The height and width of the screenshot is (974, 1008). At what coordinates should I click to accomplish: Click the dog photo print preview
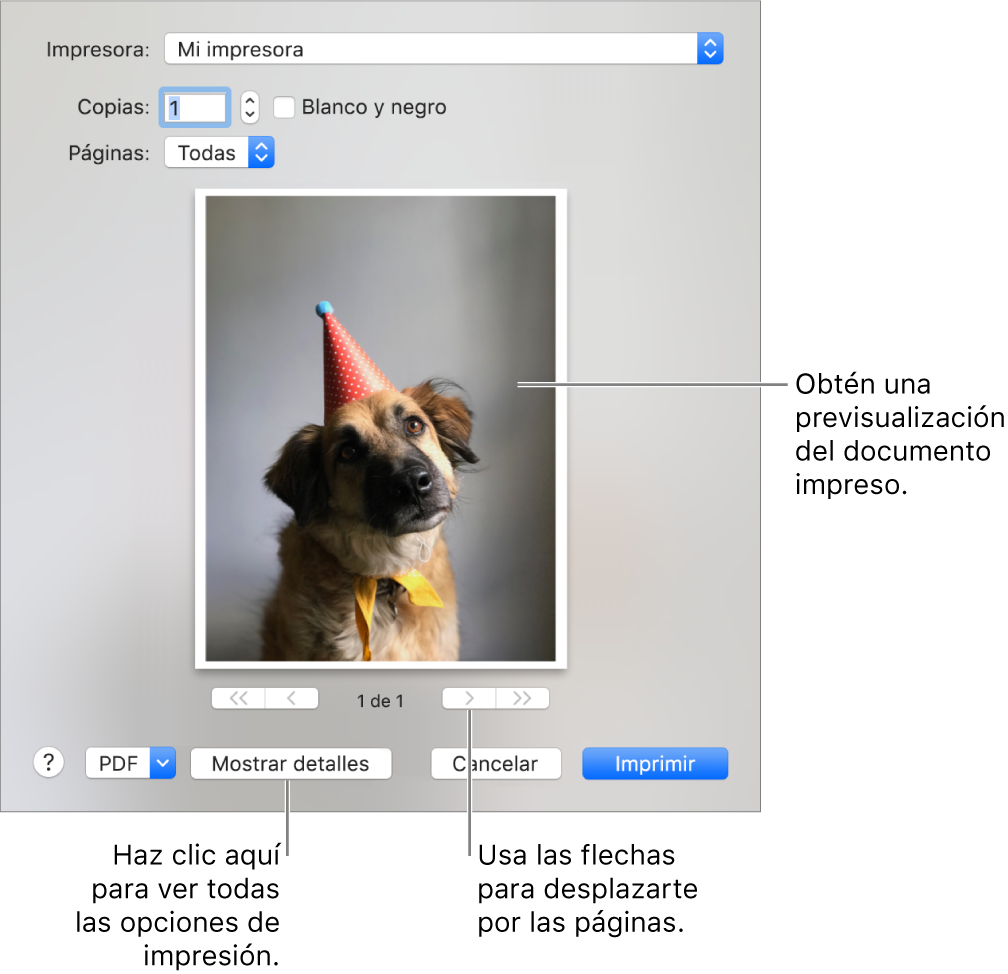pyautogui.click(x=381, y=428)
